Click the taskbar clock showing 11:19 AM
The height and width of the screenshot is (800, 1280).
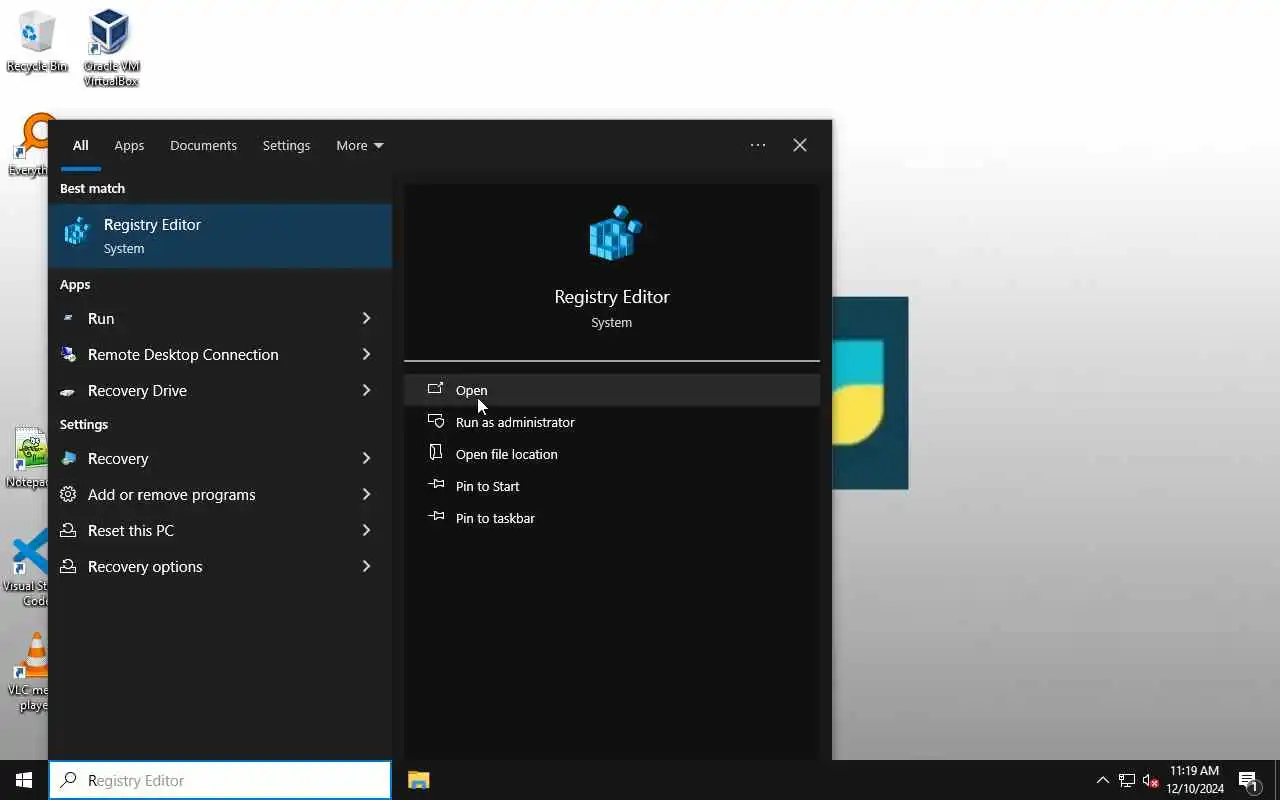[x=1195, y=780]
